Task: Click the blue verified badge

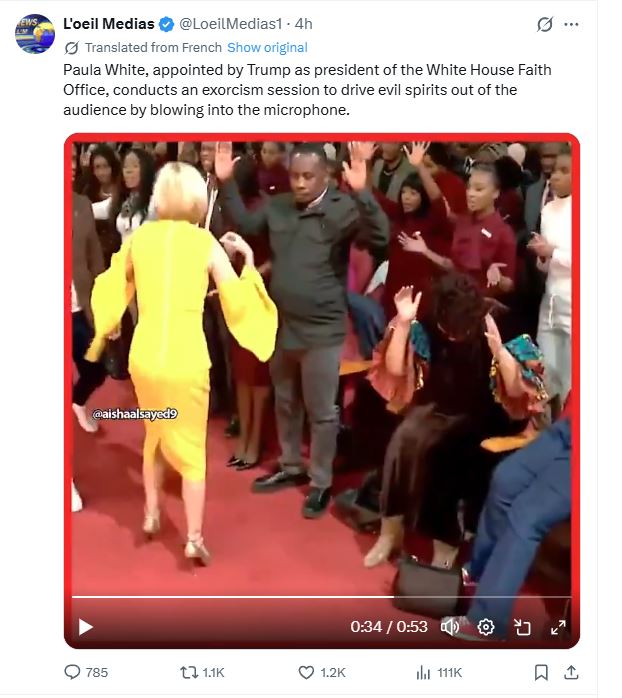Action: pos(167,24)
